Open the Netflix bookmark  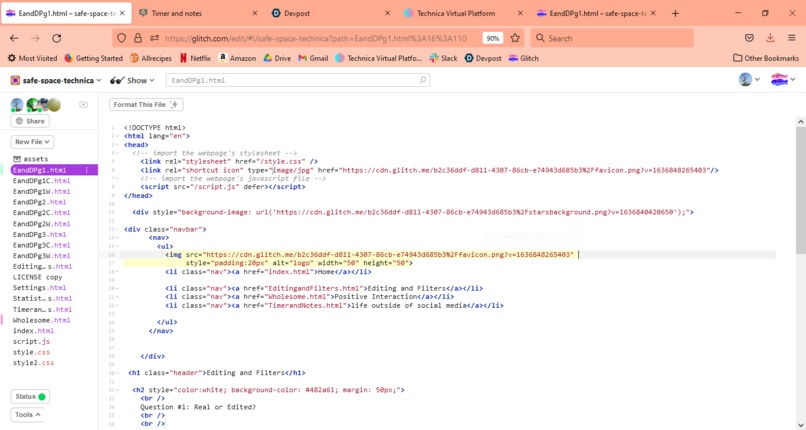[195, 58]
